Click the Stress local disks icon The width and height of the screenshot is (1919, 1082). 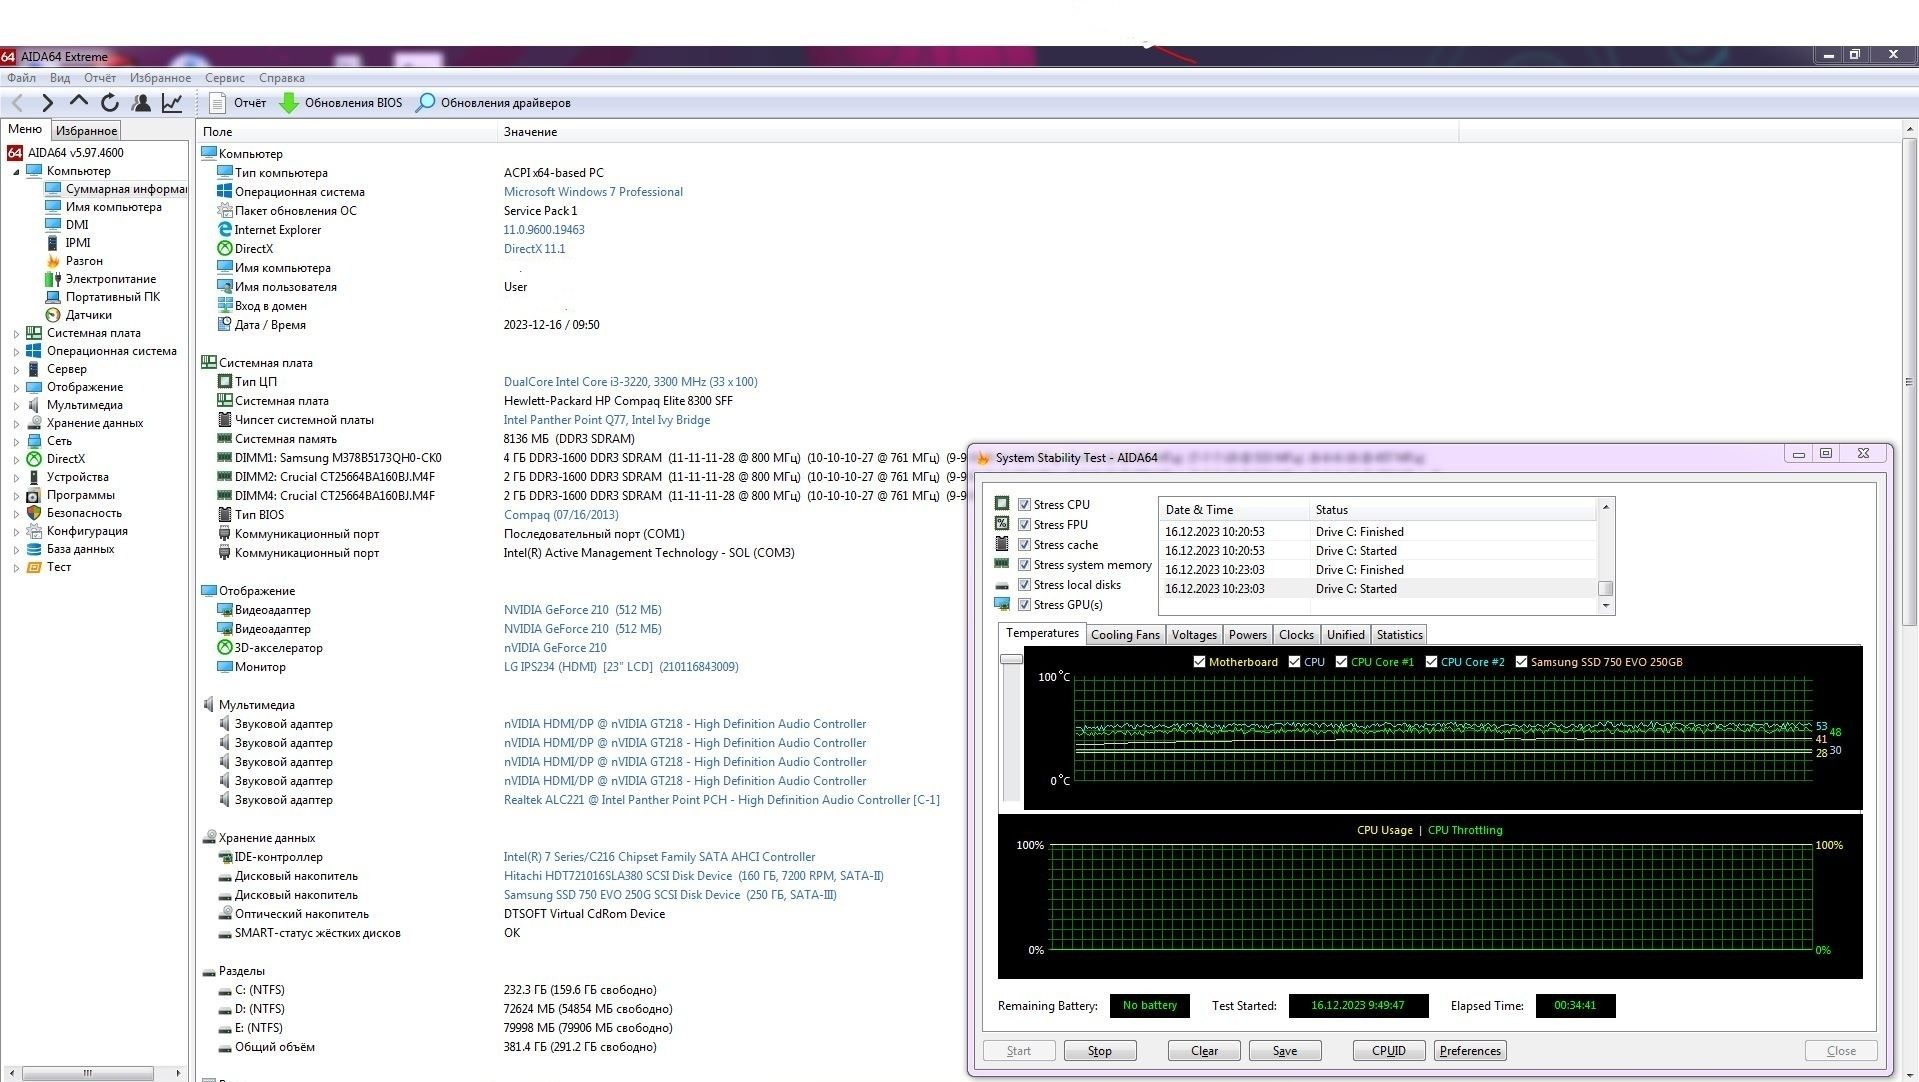pyautogui.click(x=1002, y=585)
